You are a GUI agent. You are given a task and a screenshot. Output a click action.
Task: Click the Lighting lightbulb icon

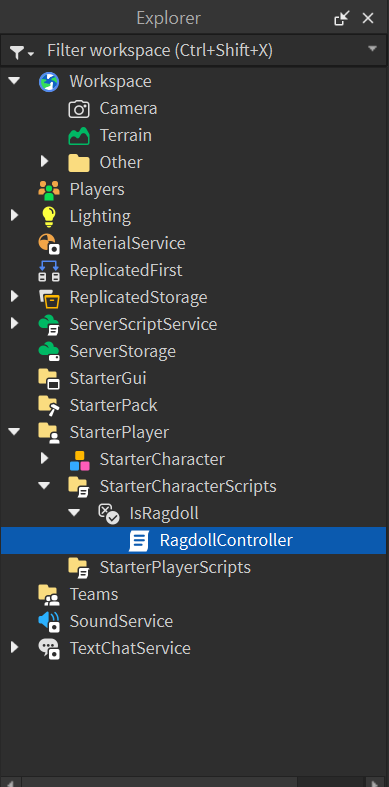(x=49, y=216)
